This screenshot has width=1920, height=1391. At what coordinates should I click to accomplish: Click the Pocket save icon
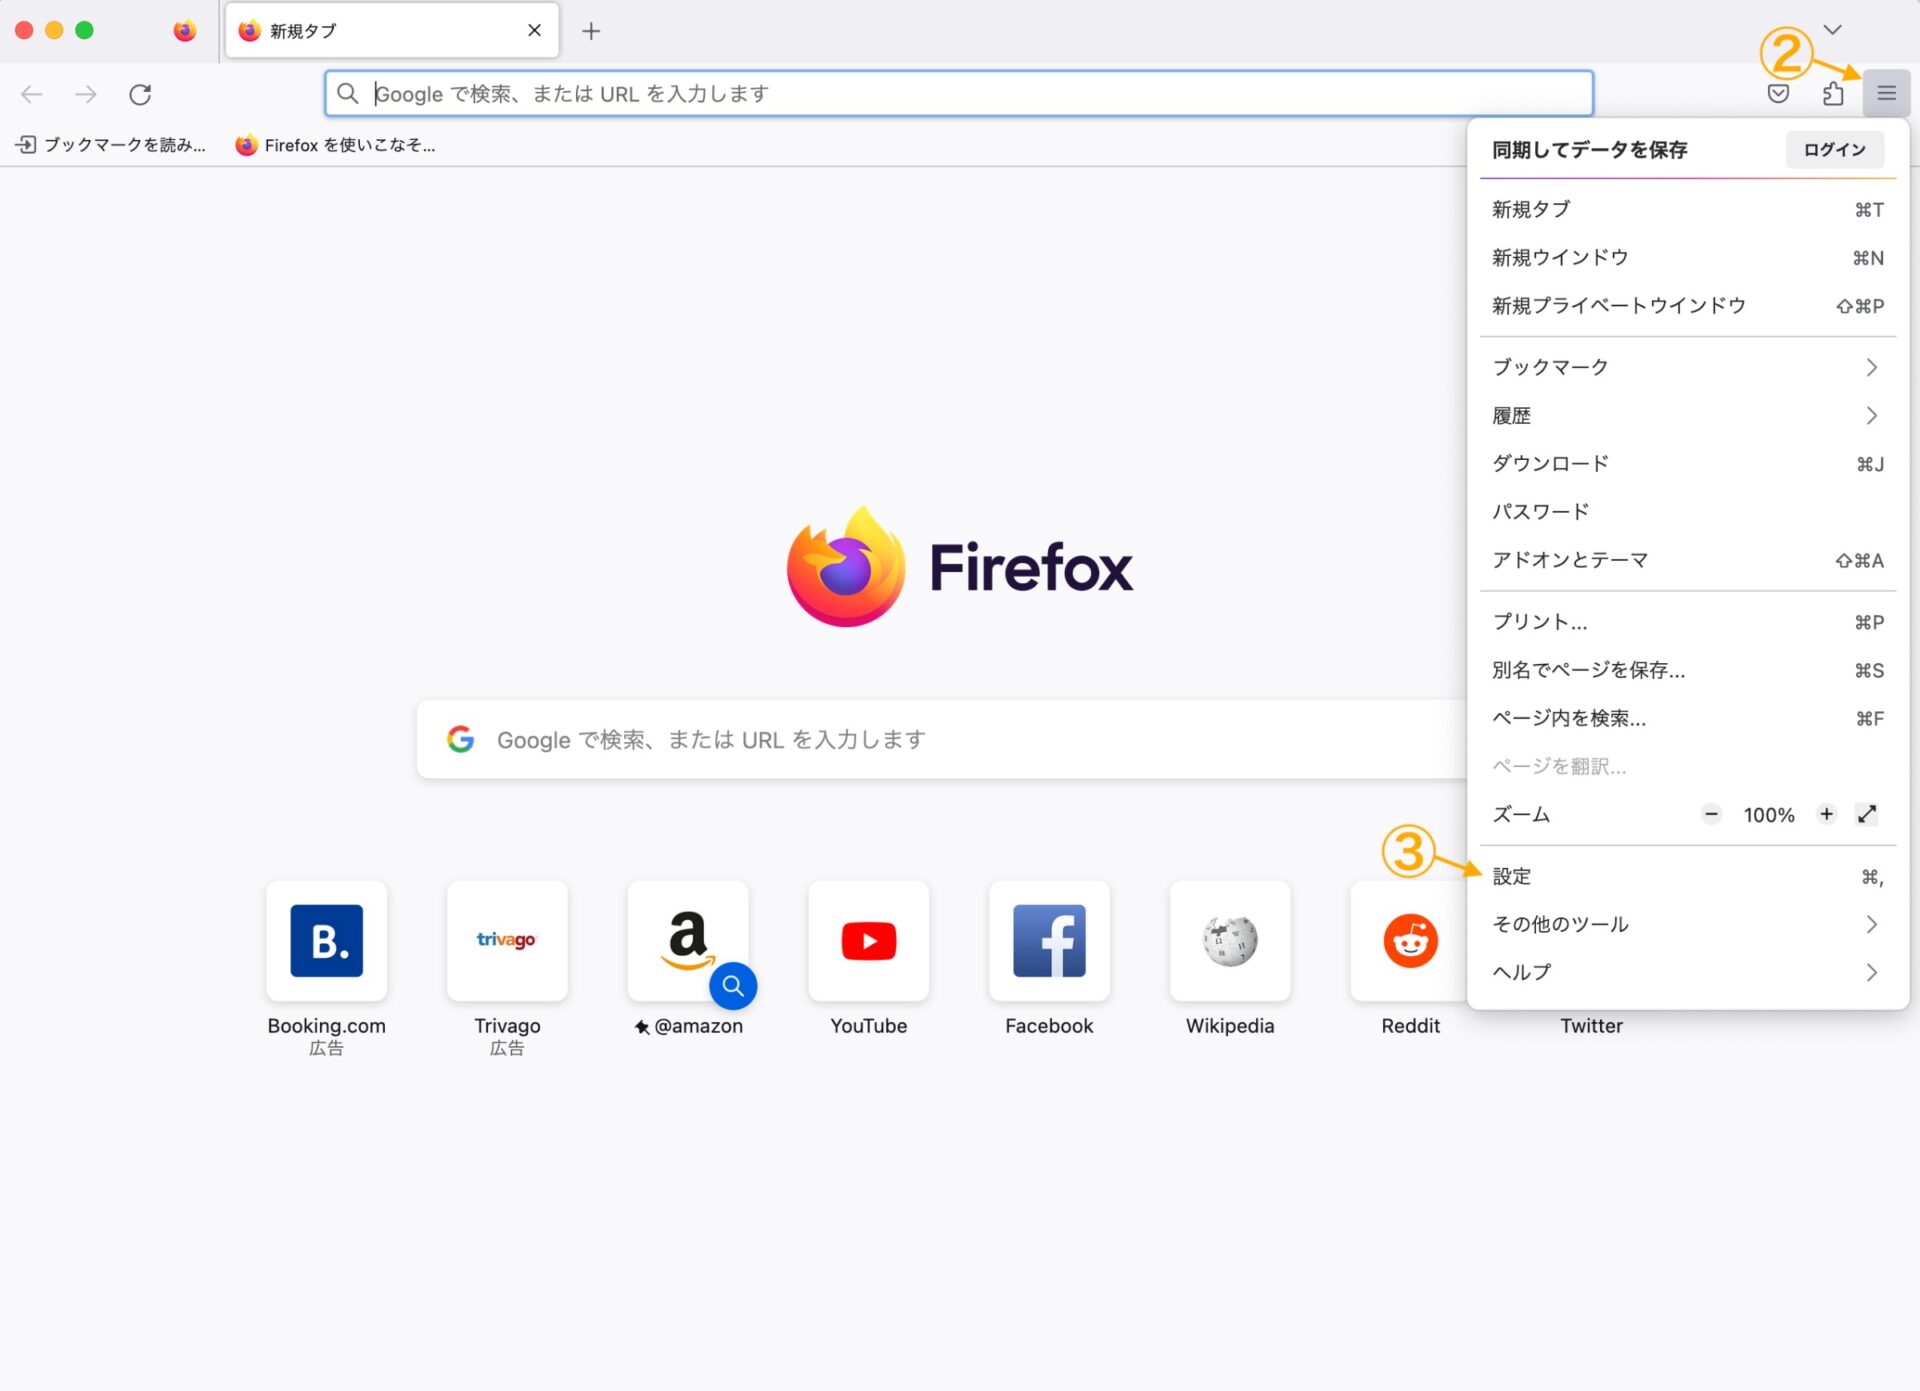coord(1777,94)
